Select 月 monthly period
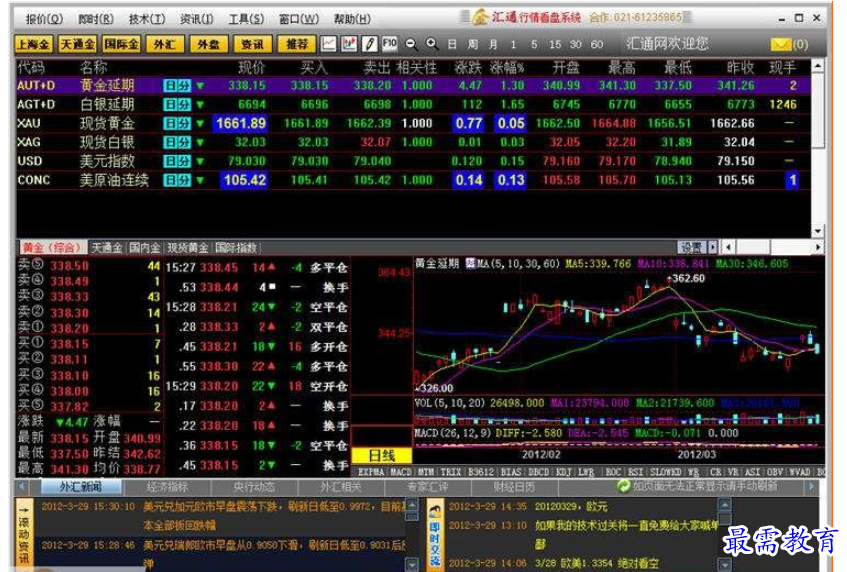The height and width of the screenshot is (572, 847). coord(493,44)
